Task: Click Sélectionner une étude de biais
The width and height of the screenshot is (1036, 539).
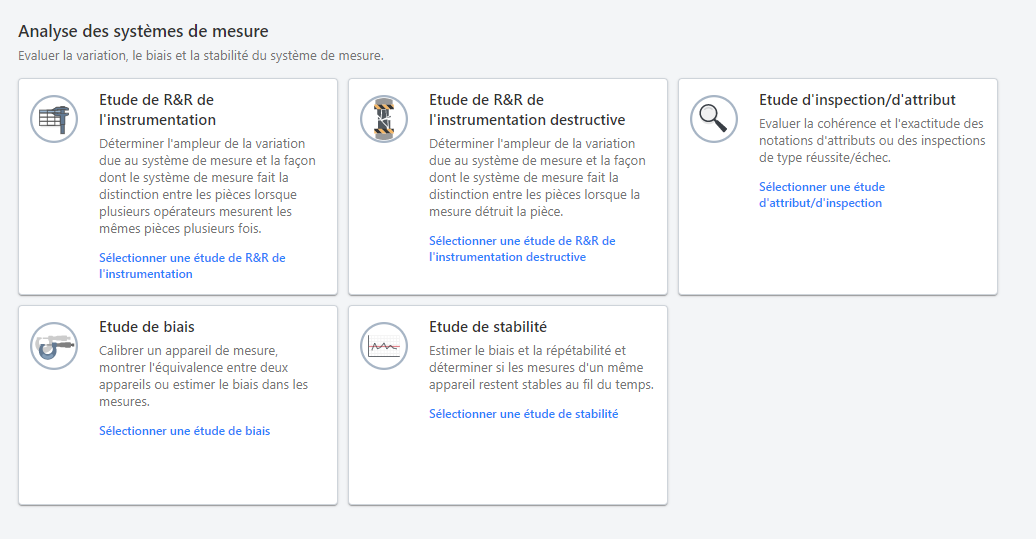Action: pos(184,431)
